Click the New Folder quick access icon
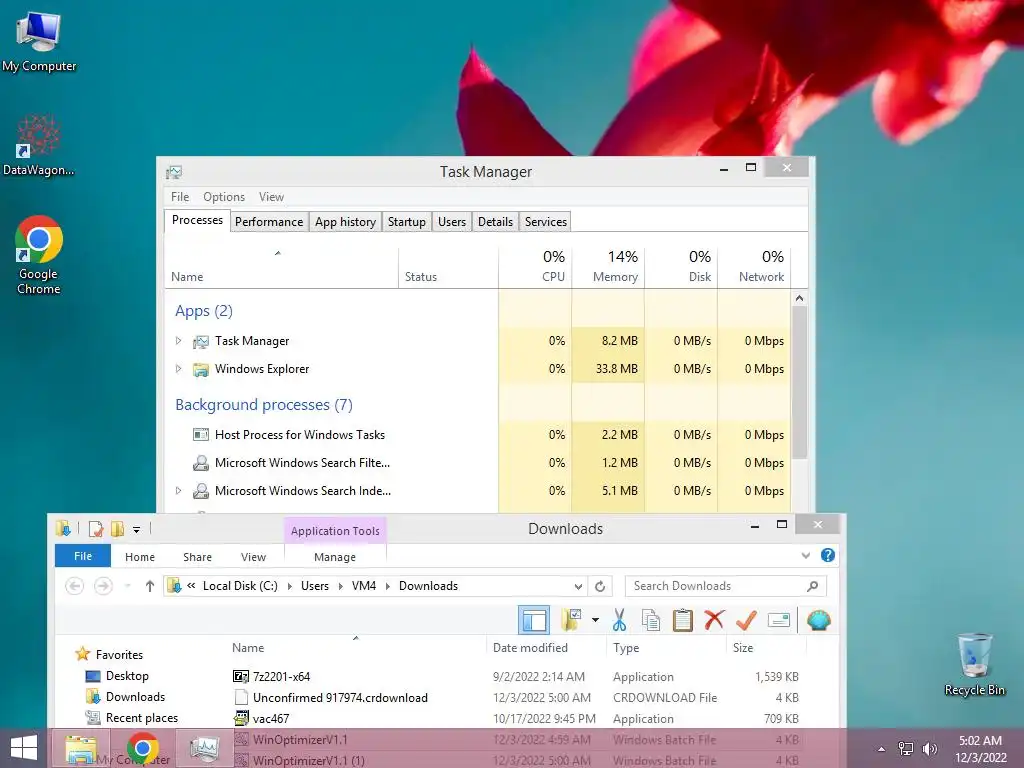The width and height of the screenshot is (1024, 768). [118, 529]
